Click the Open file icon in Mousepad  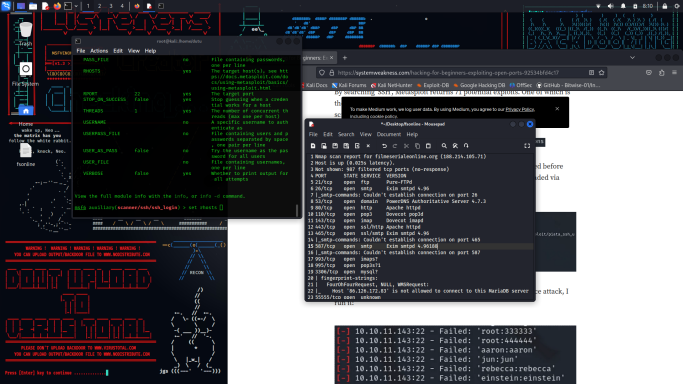[x=324, y=146]
